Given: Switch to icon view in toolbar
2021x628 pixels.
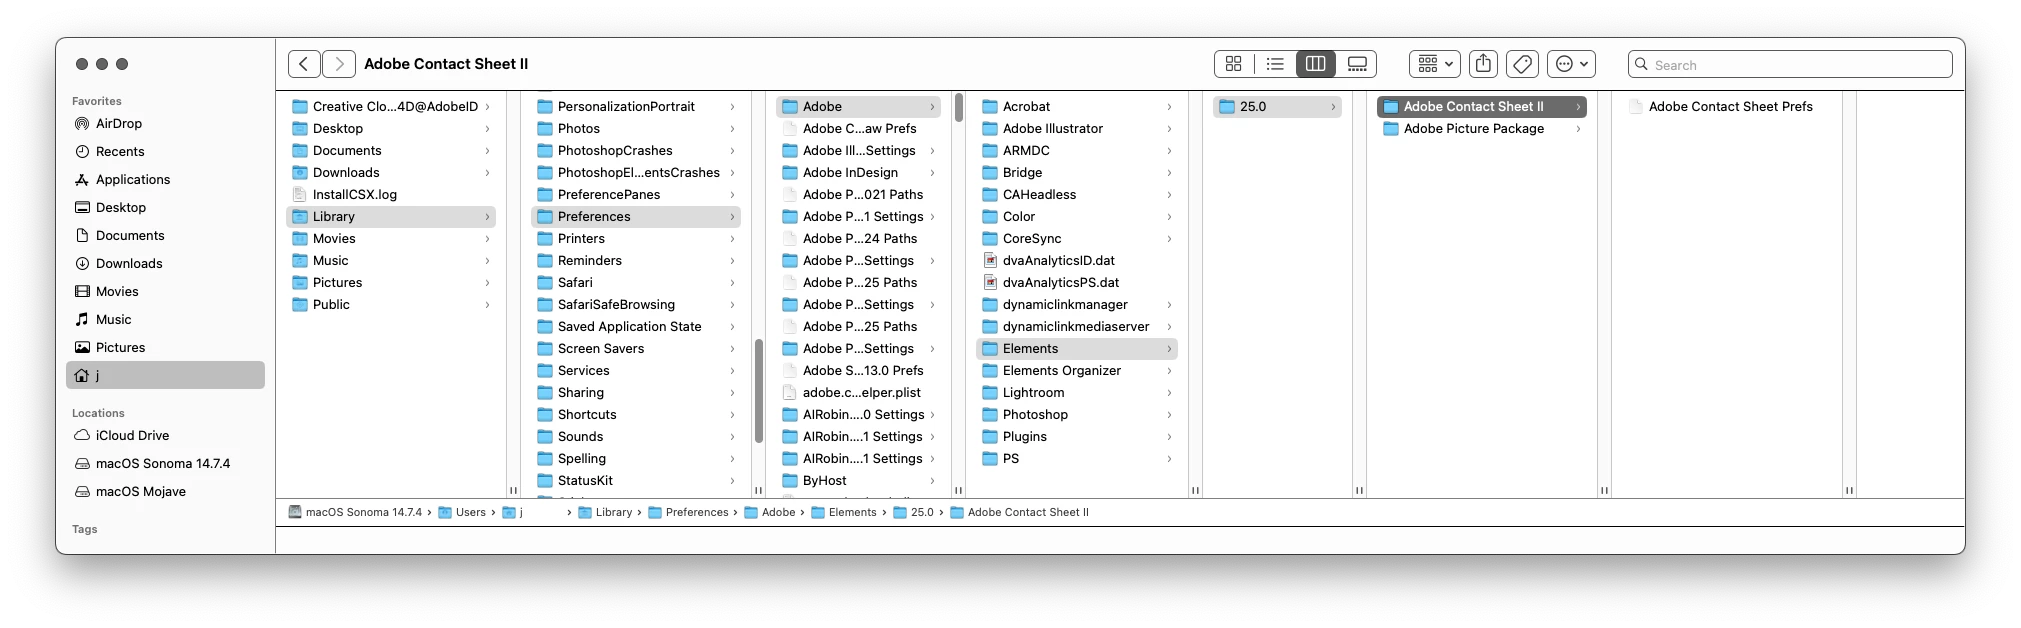Looking at the screenshot, I should 1234,64.
